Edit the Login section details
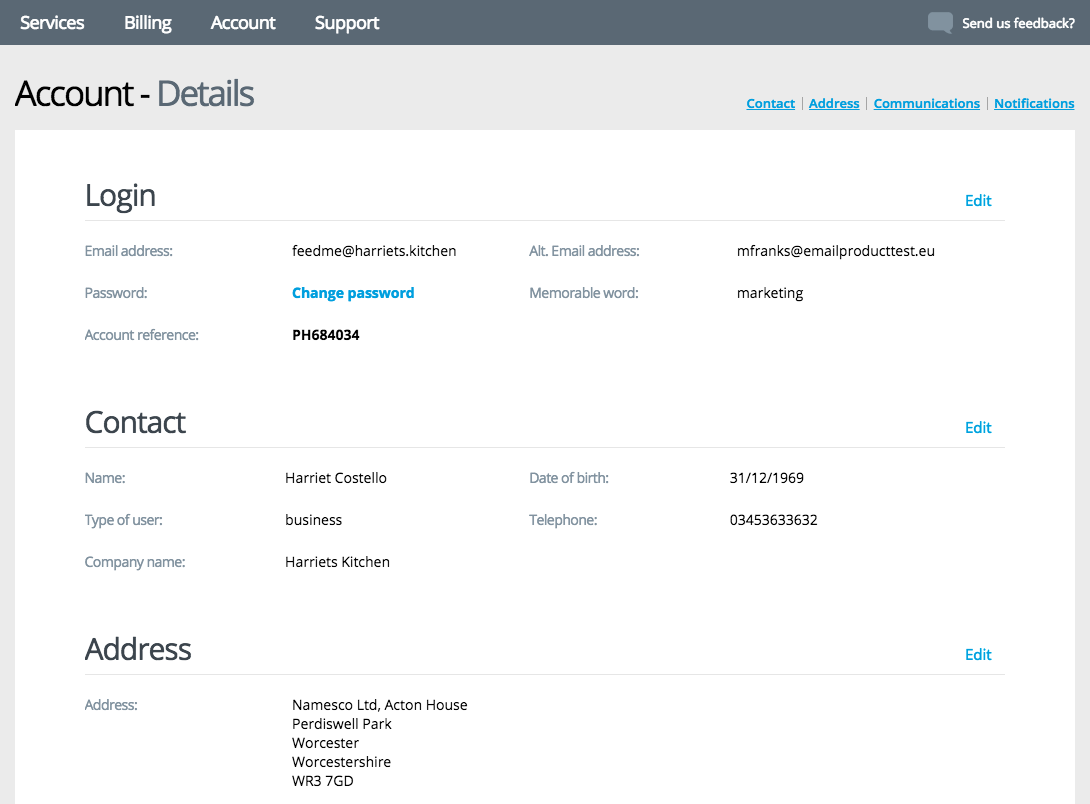Image resolution: width=1090 pixels, height=804 pixels. (x=977, y=201)
